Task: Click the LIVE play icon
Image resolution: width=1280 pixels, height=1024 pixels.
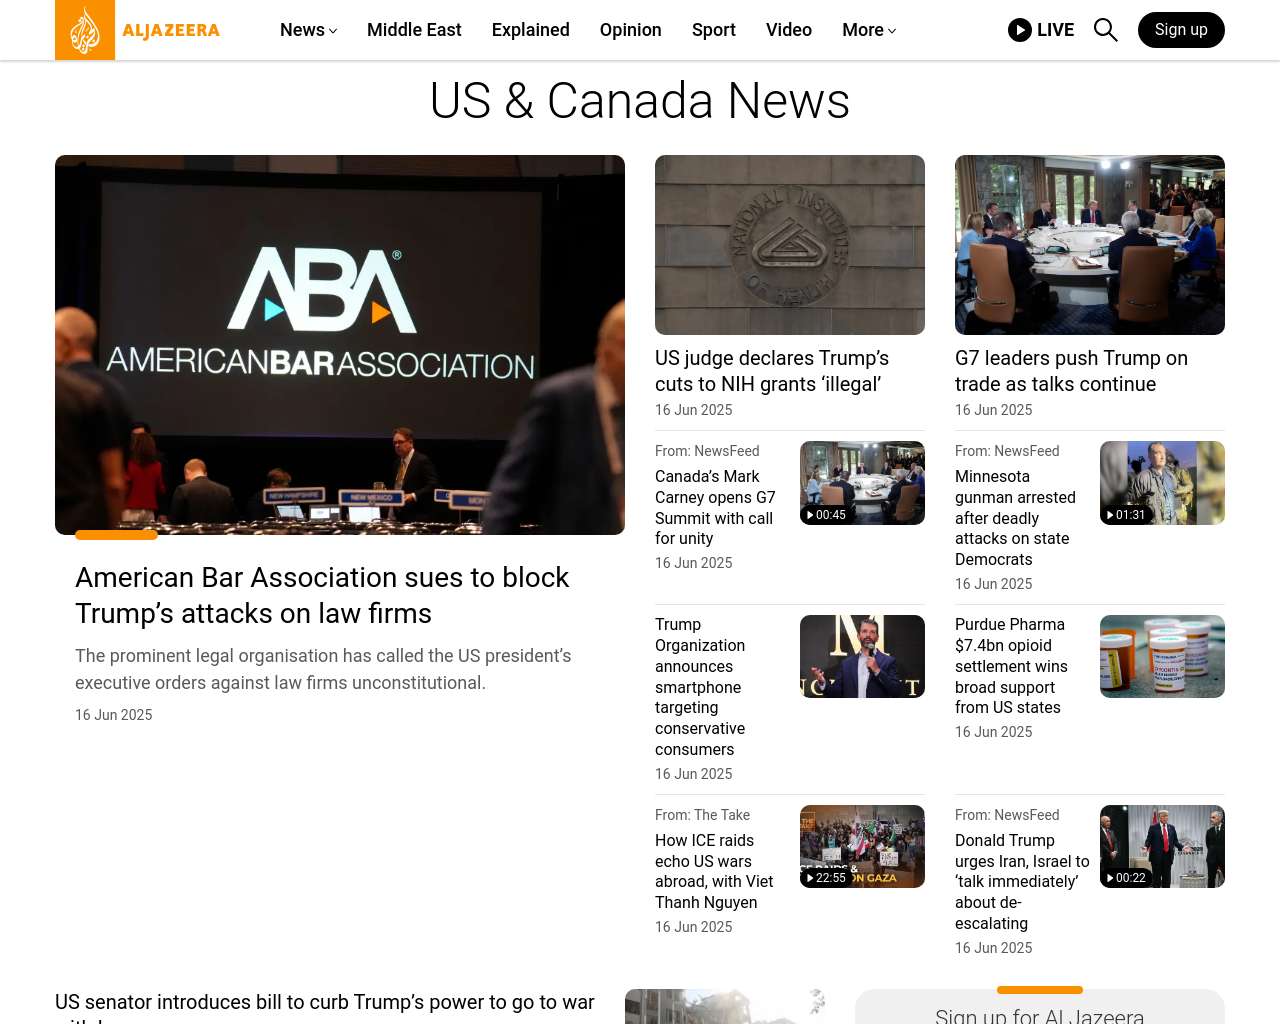Action: [x=1020, y=30]
